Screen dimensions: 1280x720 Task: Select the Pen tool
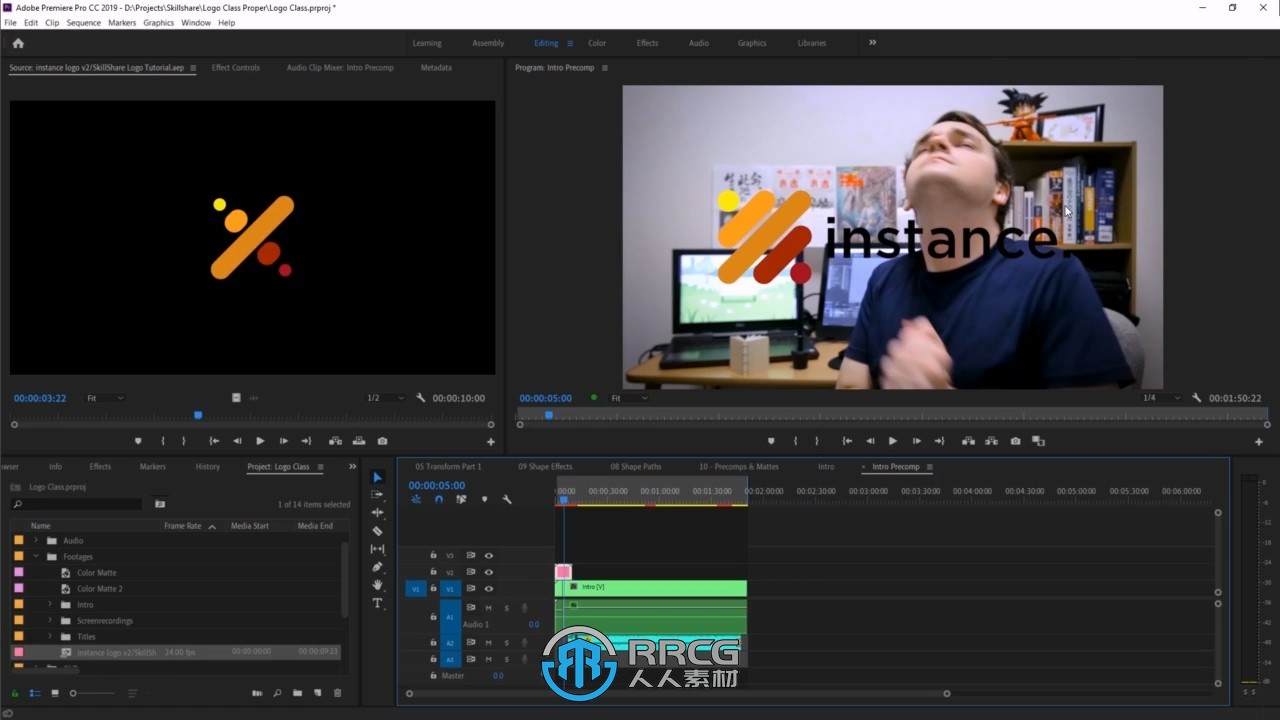pyautogui.click(x=377, y=567)
